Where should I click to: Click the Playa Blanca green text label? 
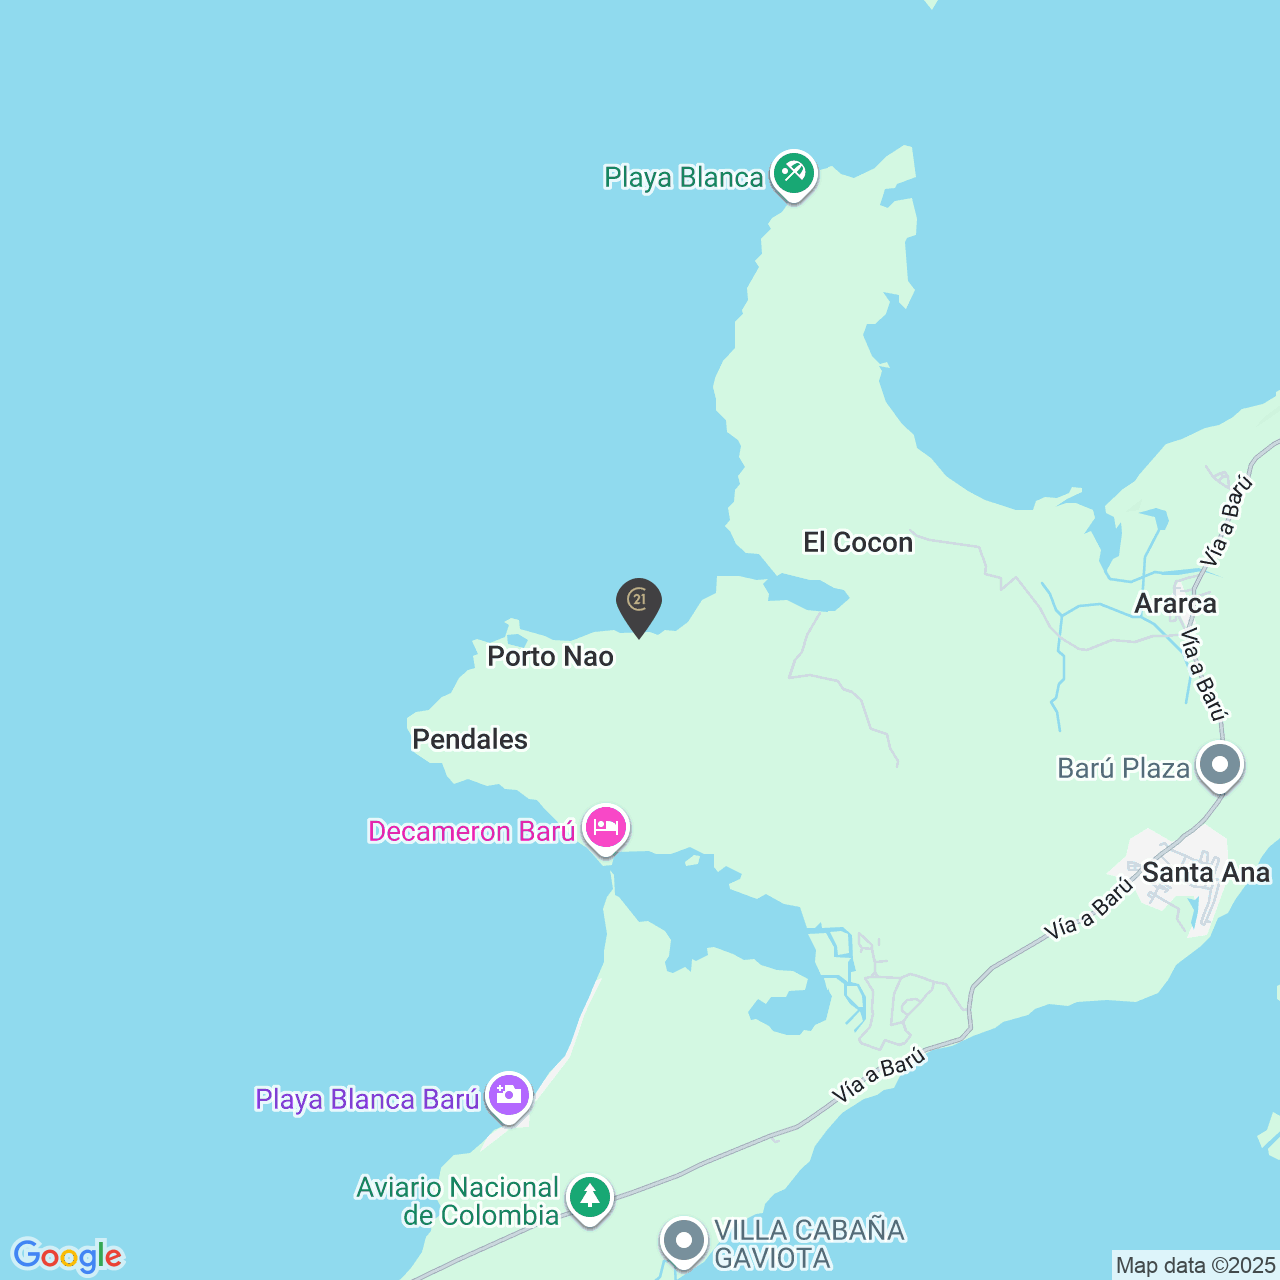click(x=684, y=178)
